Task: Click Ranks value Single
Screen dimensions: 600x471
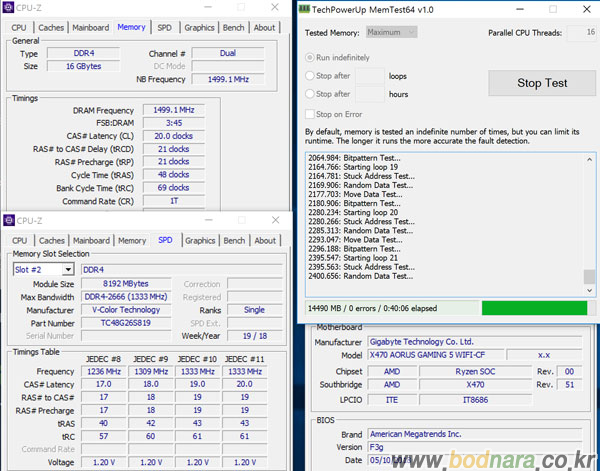Action: pos(255,310)
